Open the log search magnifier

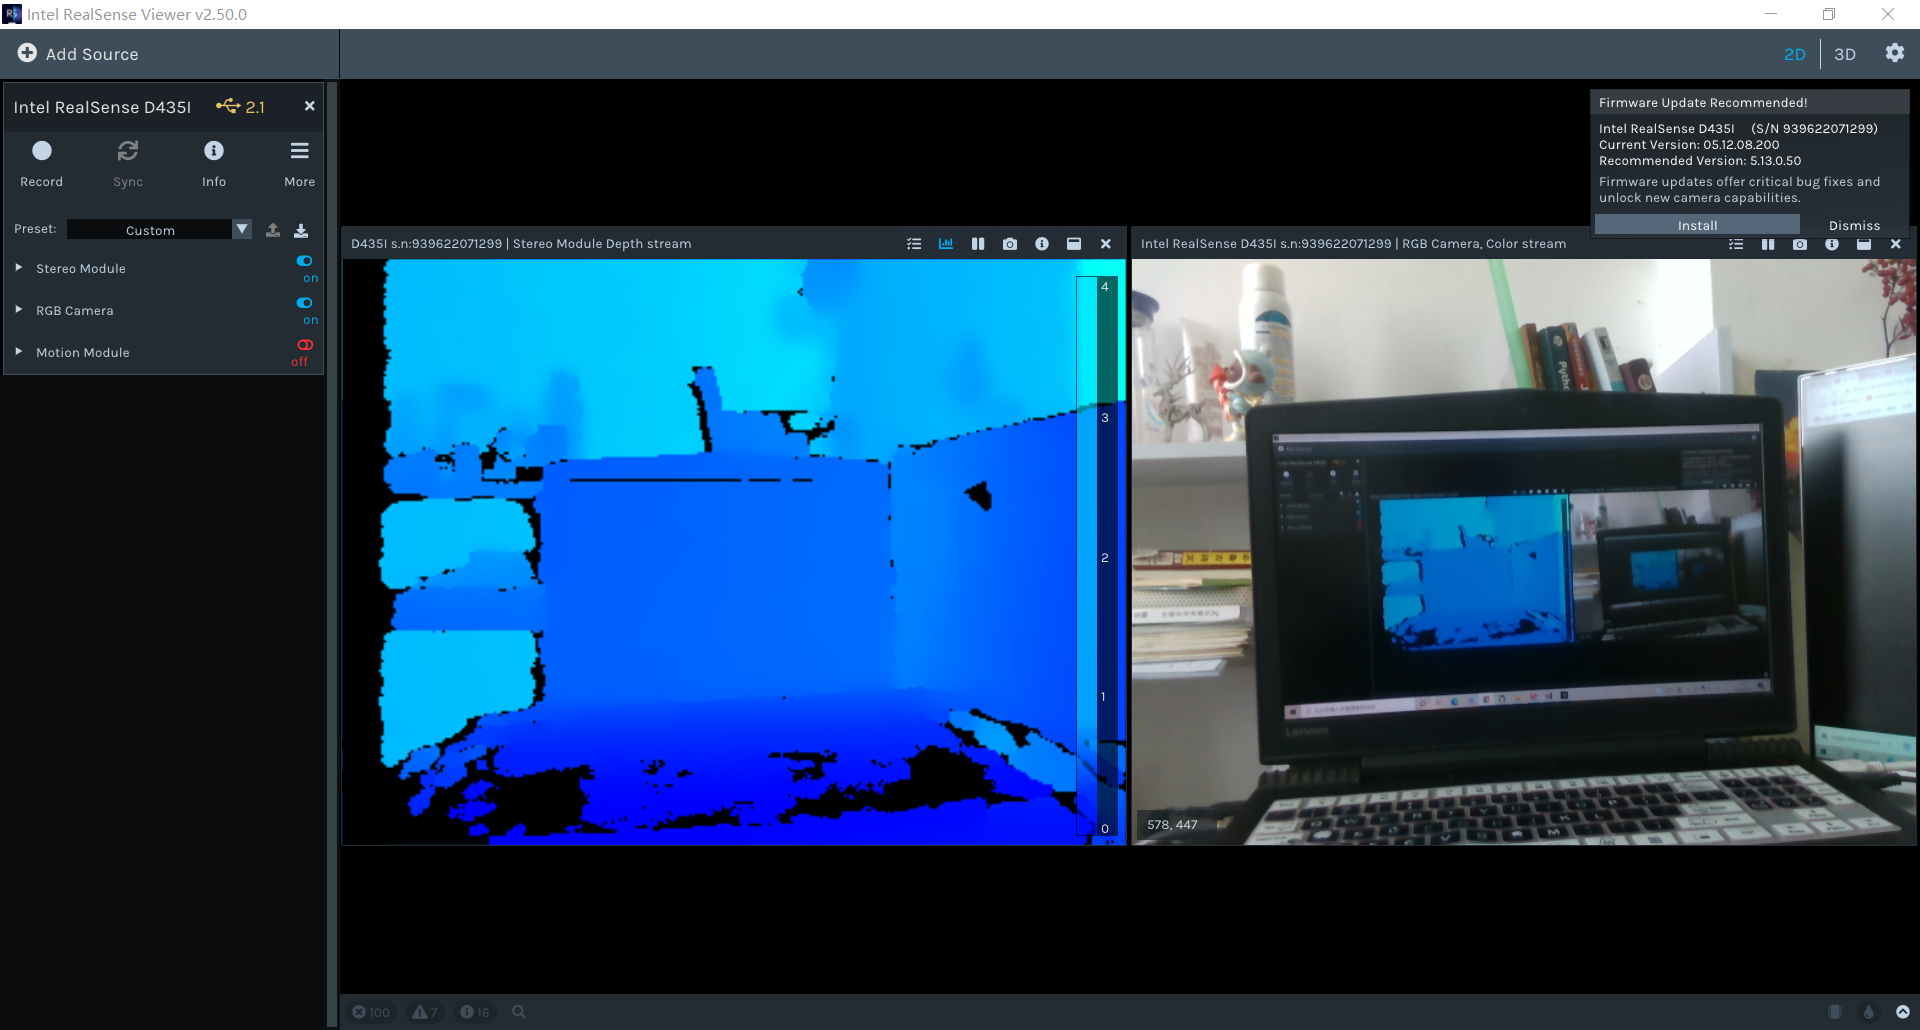coord(519,1012)
